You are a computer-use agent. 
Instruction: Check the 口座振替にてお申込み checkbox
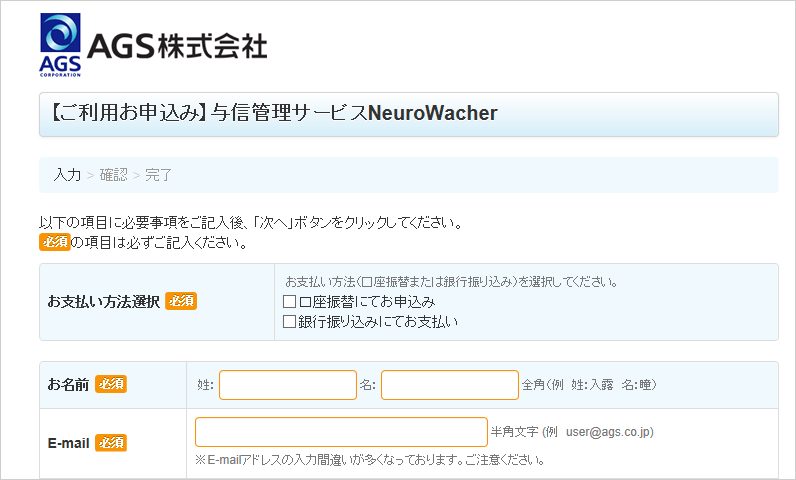[290, 302]
